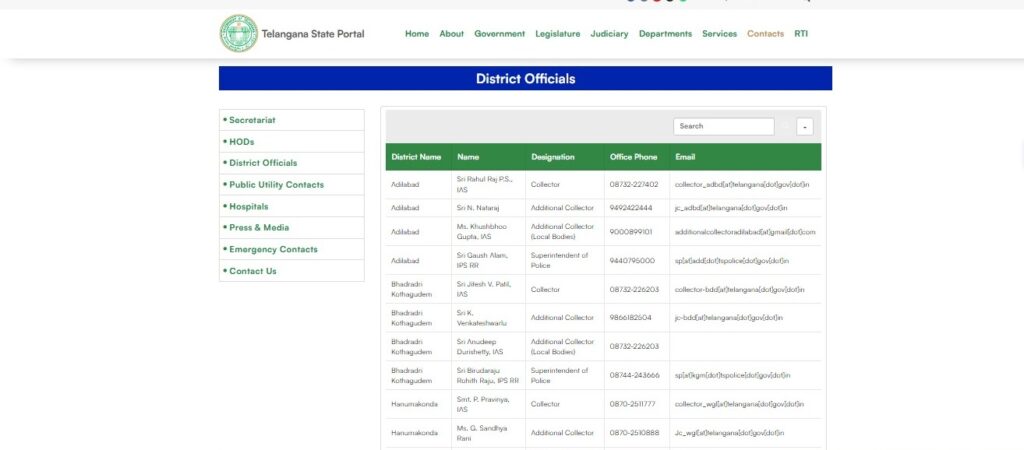The image size is (1024, 450).
Task: Open the table options dropdown beside Search
Action: [x=804, y=127]
